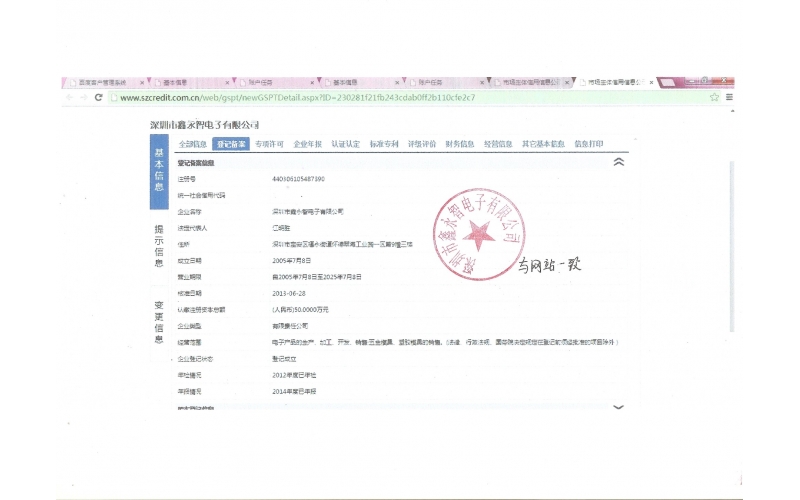Go forward with the browser forward arrow
800x500 pixels.
point(84,97)
